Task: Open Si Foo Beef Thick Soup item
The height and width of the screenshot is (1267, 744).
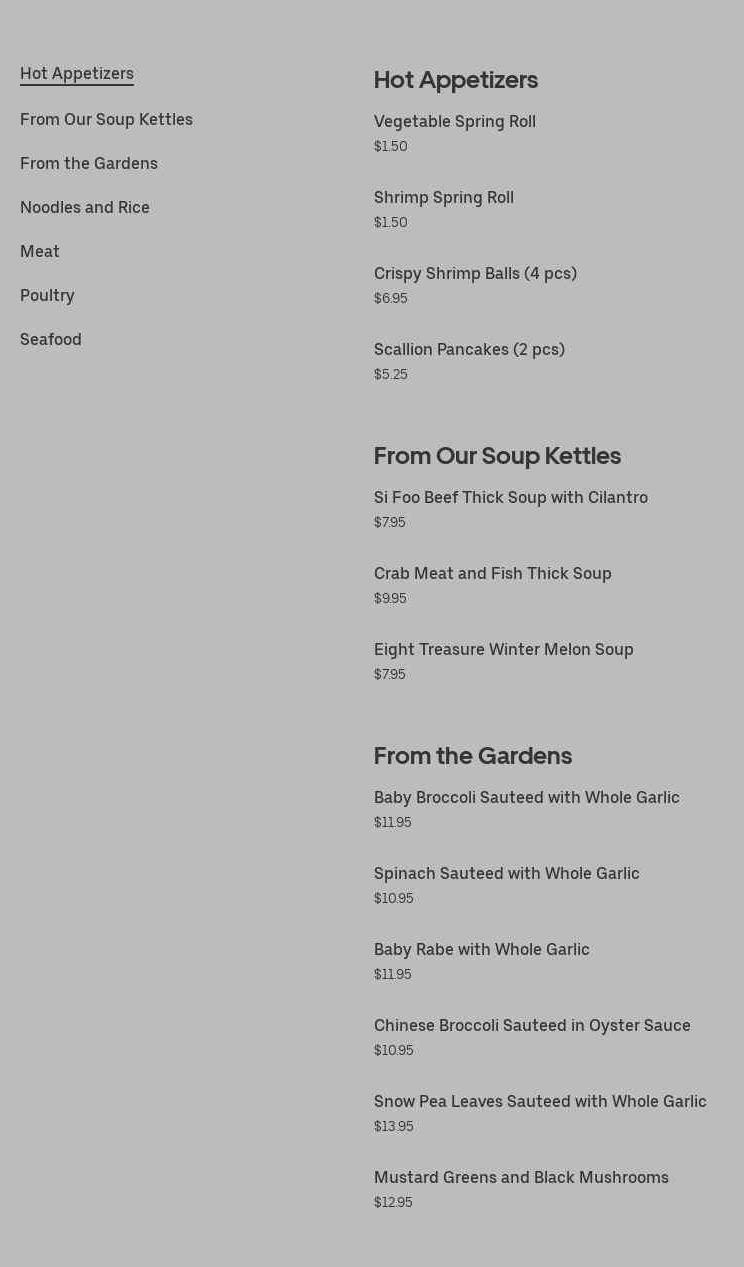Action: pos(511,497)
